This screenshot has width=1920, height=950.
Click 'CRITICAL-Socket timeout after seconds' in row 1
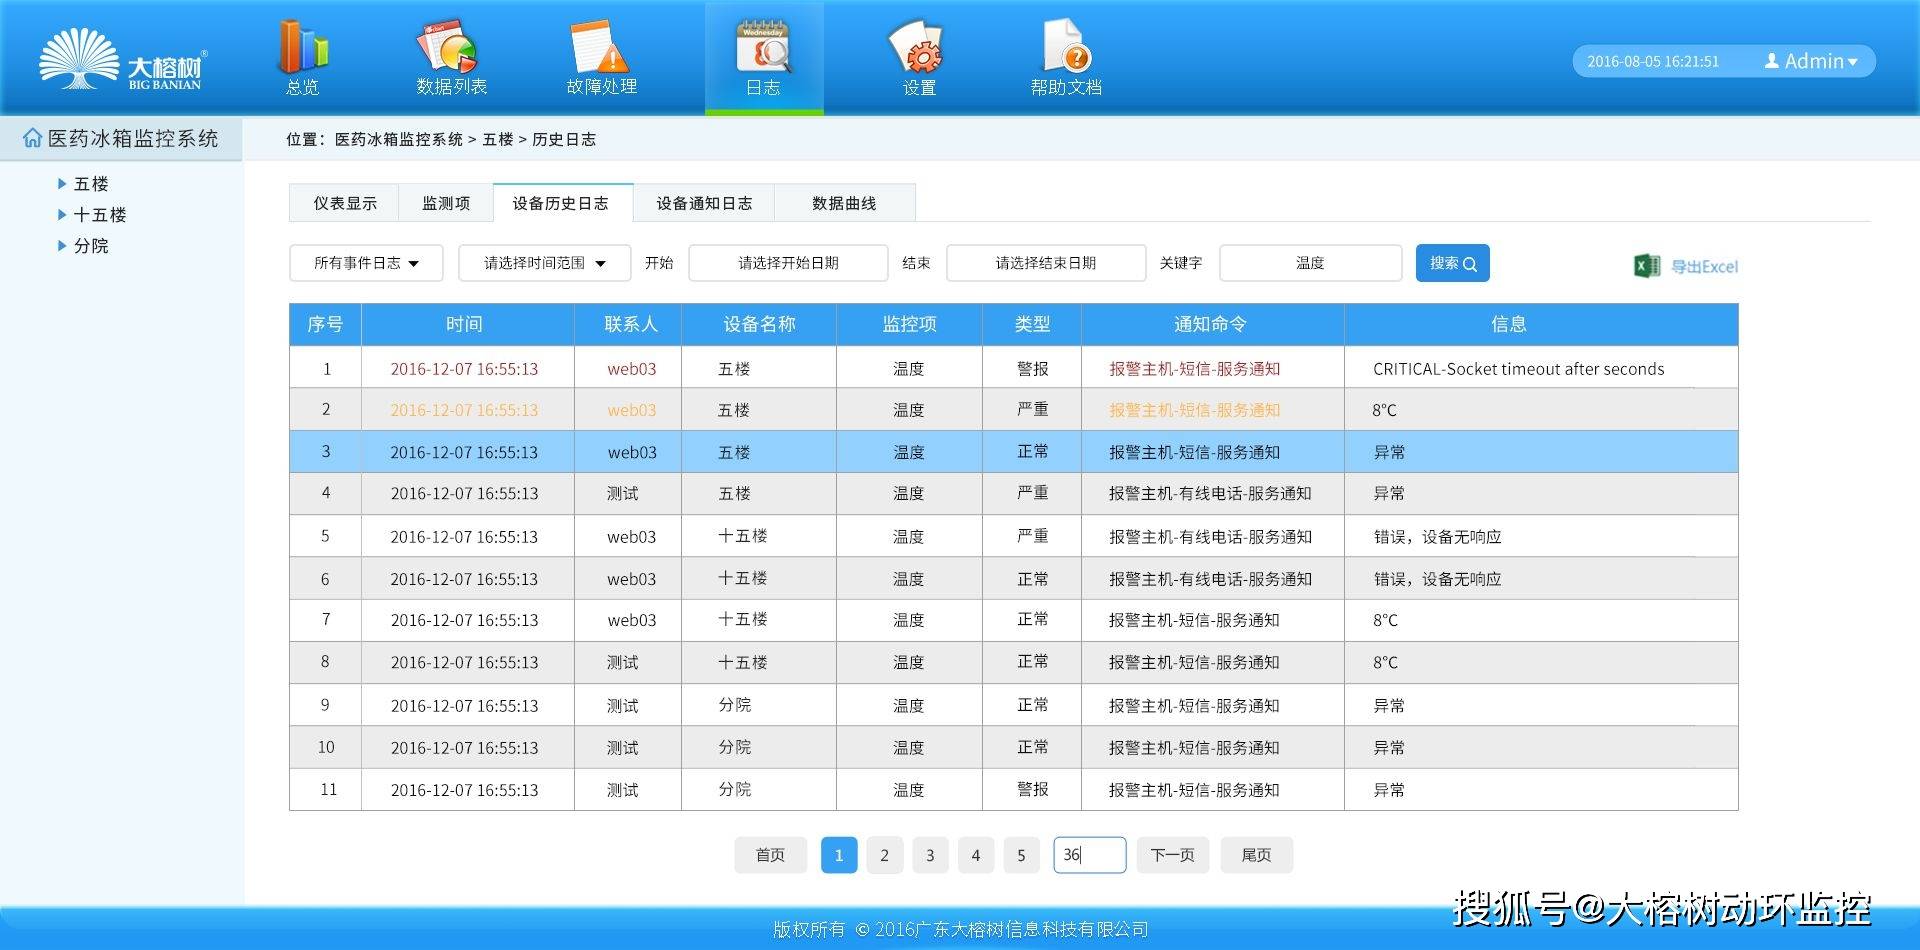(1518, 369)
